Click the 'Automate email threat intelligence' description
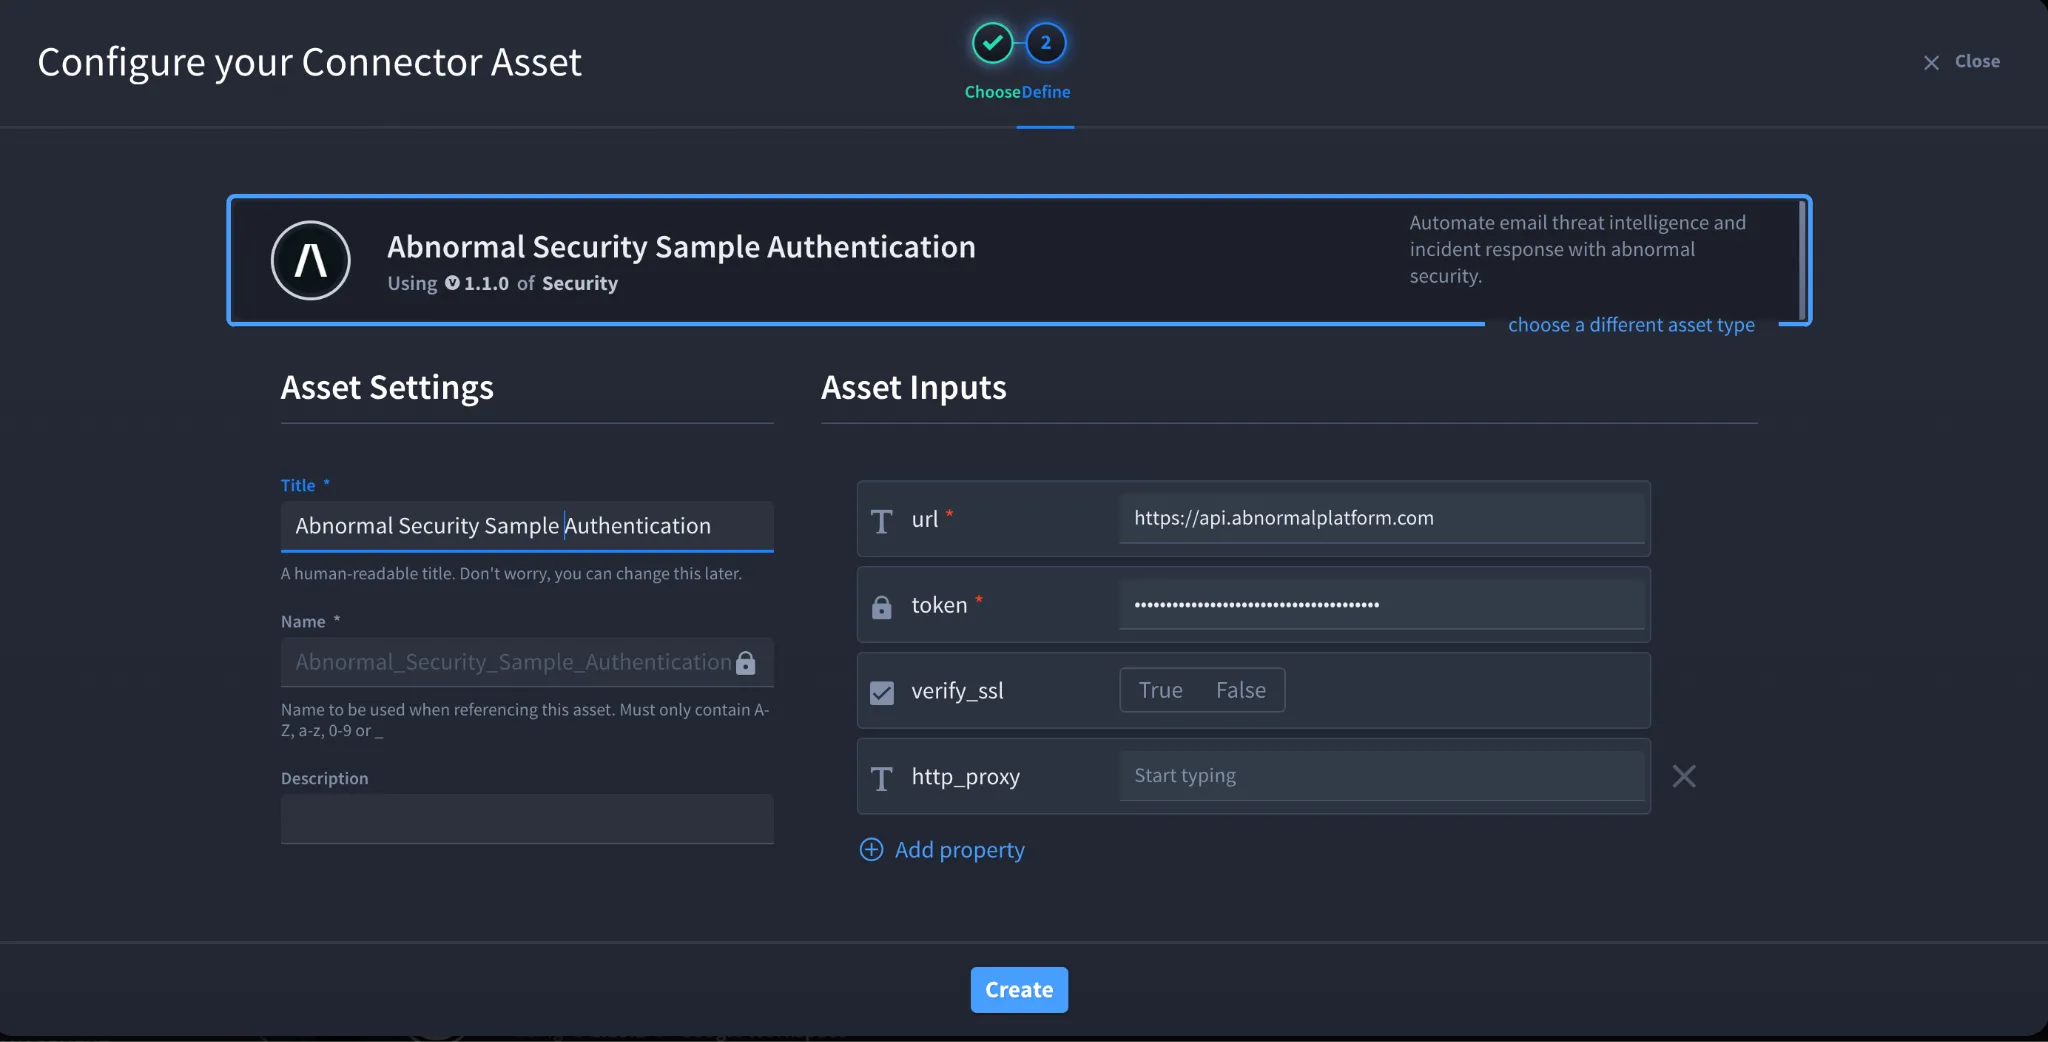Viewport: 2048px width, 1042px height. coord(1577,249)
